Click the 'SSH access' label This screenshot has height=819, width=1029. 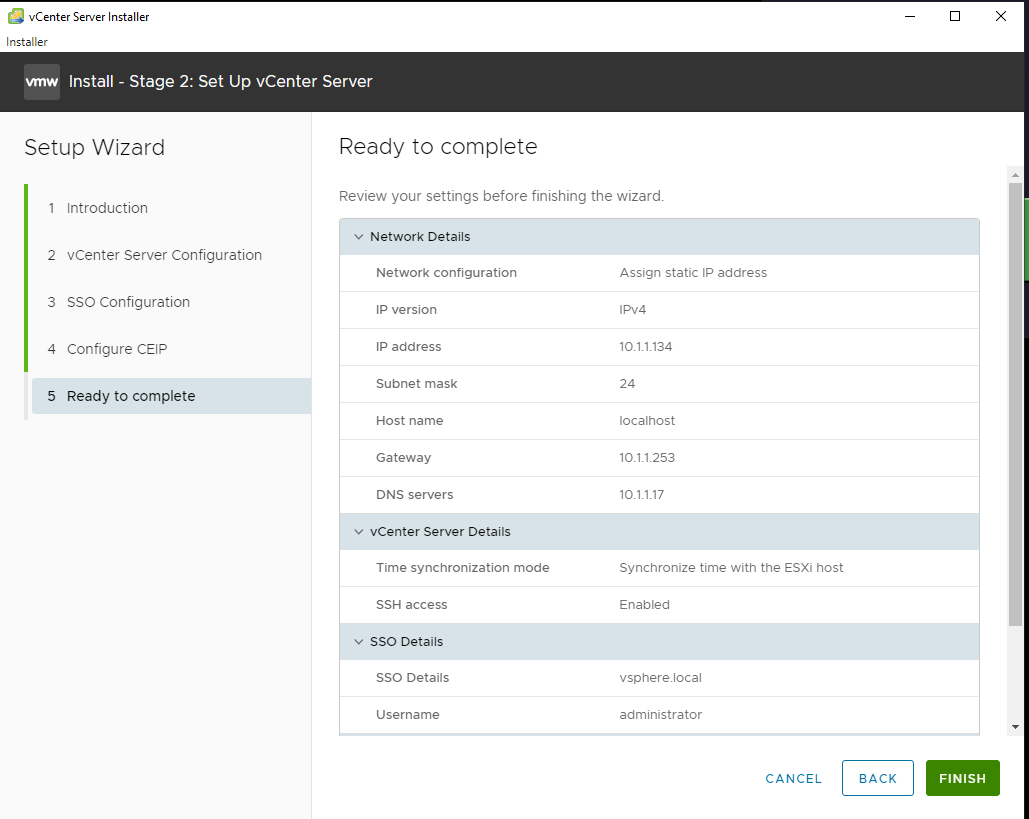pyautogui.click(x=411, y=605)
